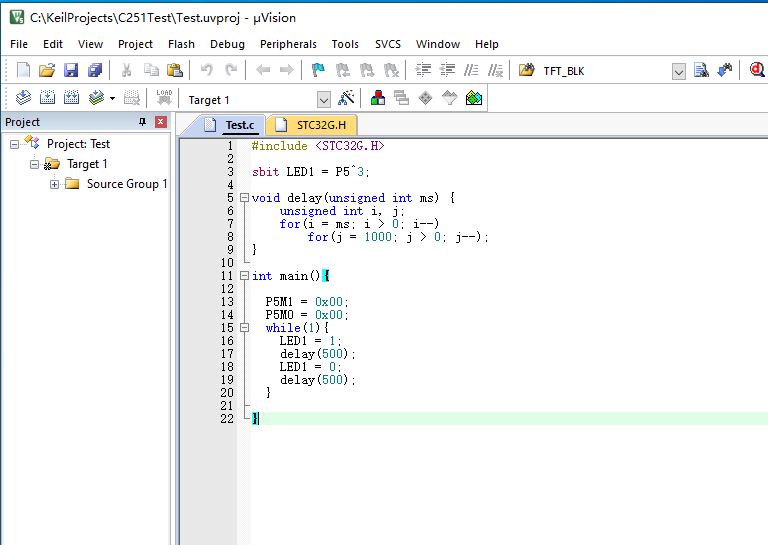768x545 pixels.
Task: Open the Window menu
Action: point(438,44)
